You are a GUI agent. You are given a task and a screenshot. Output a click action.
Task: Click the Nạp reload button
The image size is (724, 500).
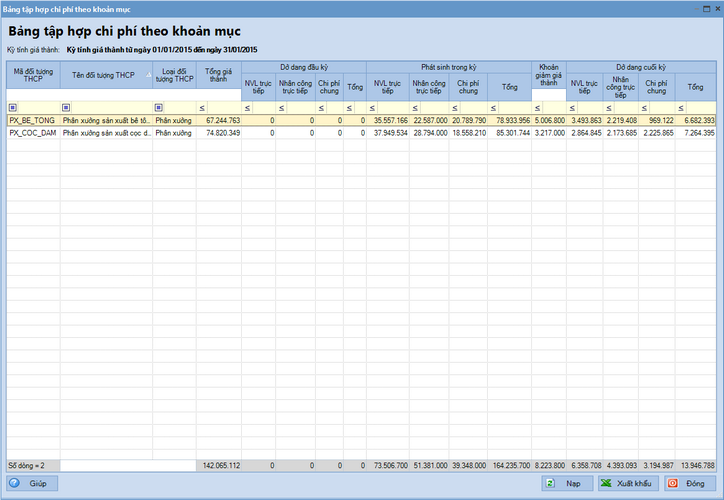pyautogui.click(x=567, y=483)
